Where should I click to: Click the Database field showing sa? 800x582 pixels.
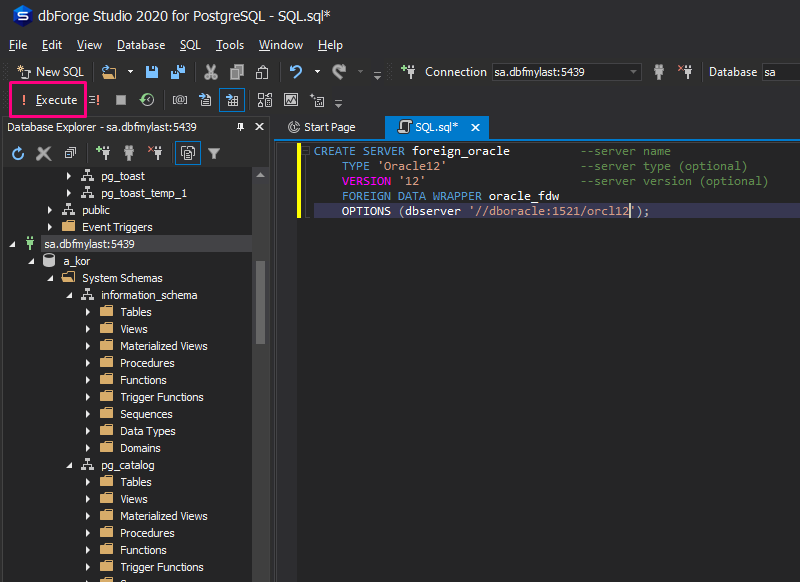tap(781, 72)
